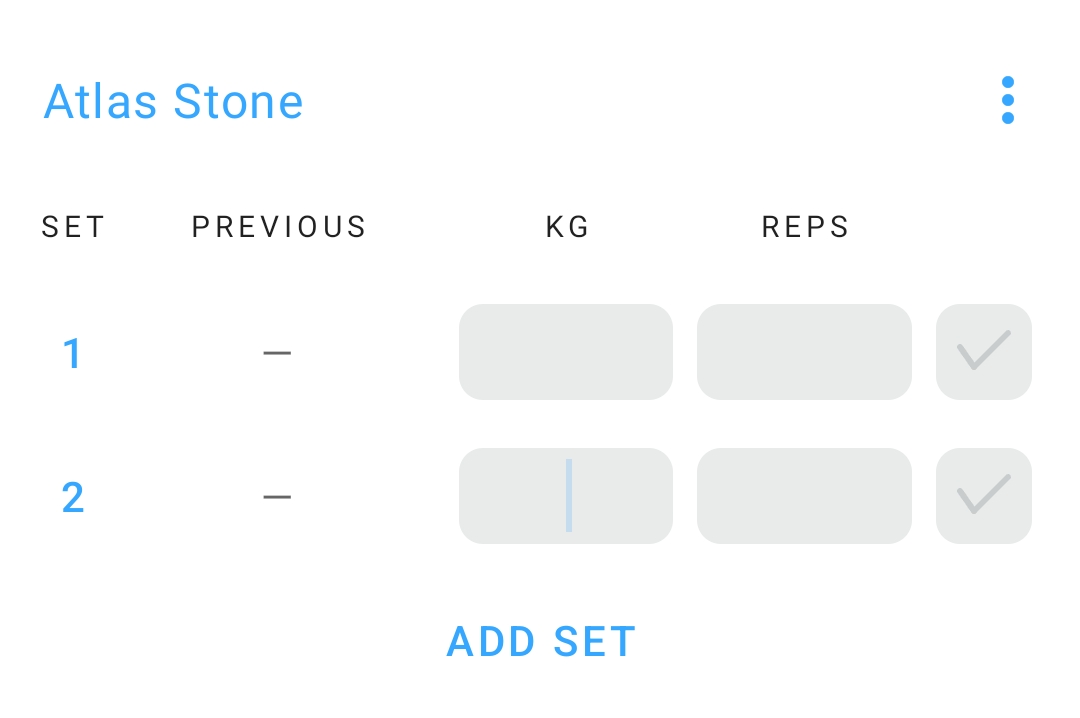Tap the previous value dash for set 2

(x=277, y=497)
